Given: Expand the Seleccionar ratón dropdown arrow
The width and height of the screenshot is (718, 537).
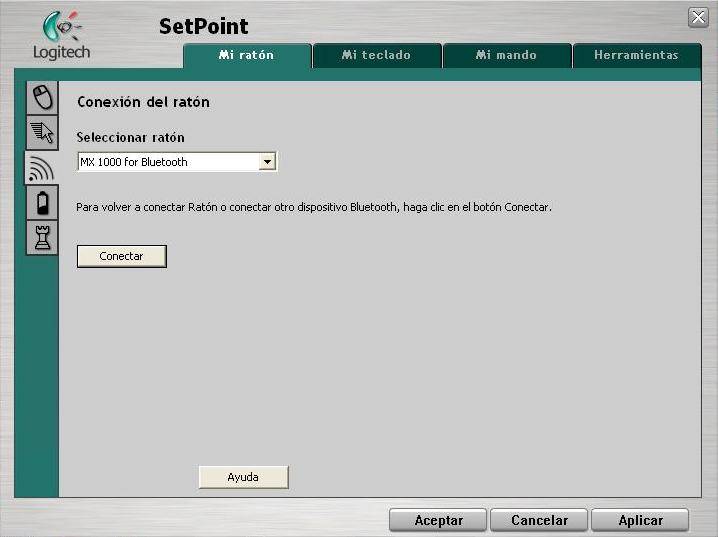Looking at the screenshot, I should [267, 162].
